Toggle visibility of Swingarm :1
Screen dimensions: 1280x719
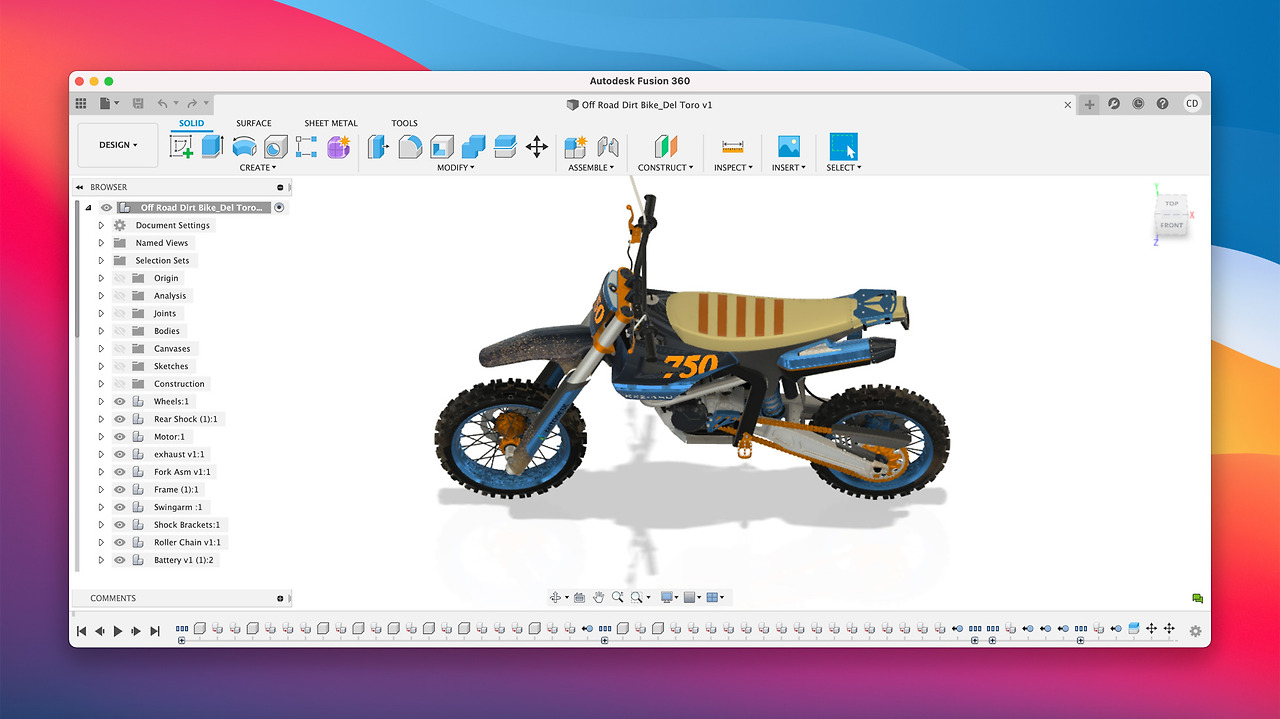click(119, 507)
